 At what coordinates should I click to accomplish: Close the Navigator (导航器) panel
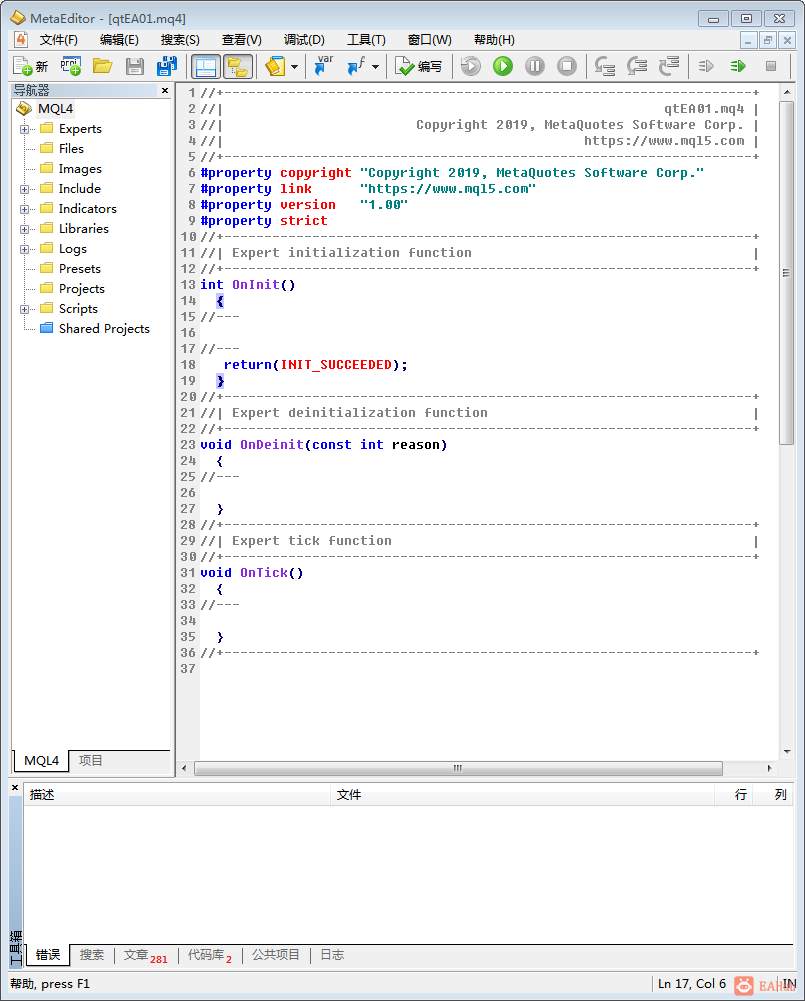[165, 91]
